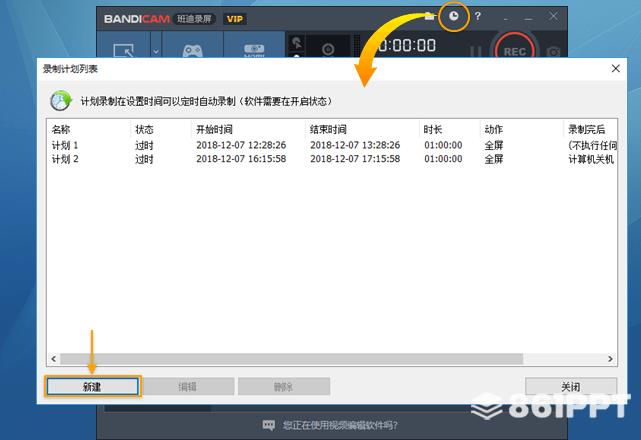Click the horizontal scrollbar left arrow

click(54, 359)
